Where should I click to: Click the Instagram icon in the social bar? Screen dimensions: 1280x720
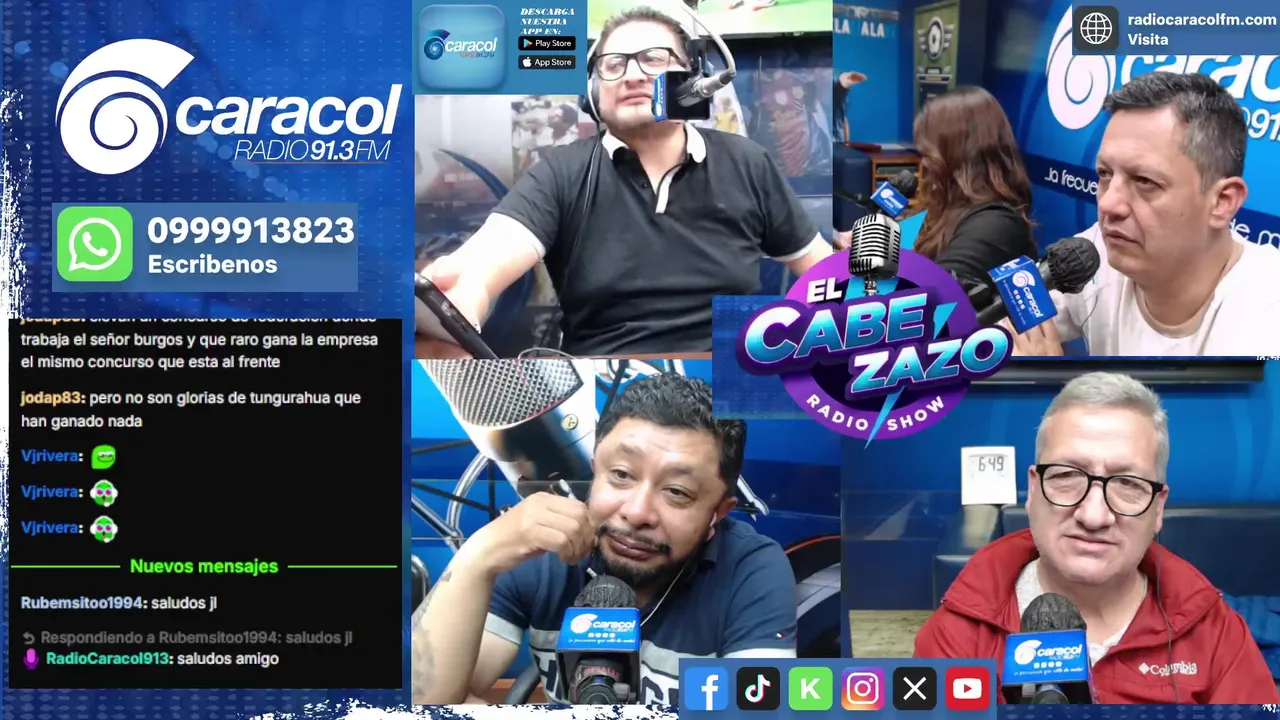[x=862, y=689]
